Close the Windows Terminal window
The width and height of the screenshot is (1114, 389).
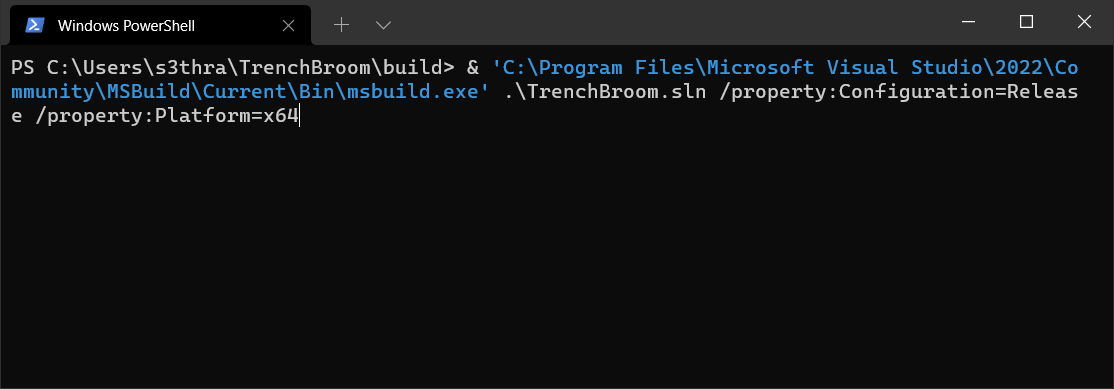tap(1084, 22)
